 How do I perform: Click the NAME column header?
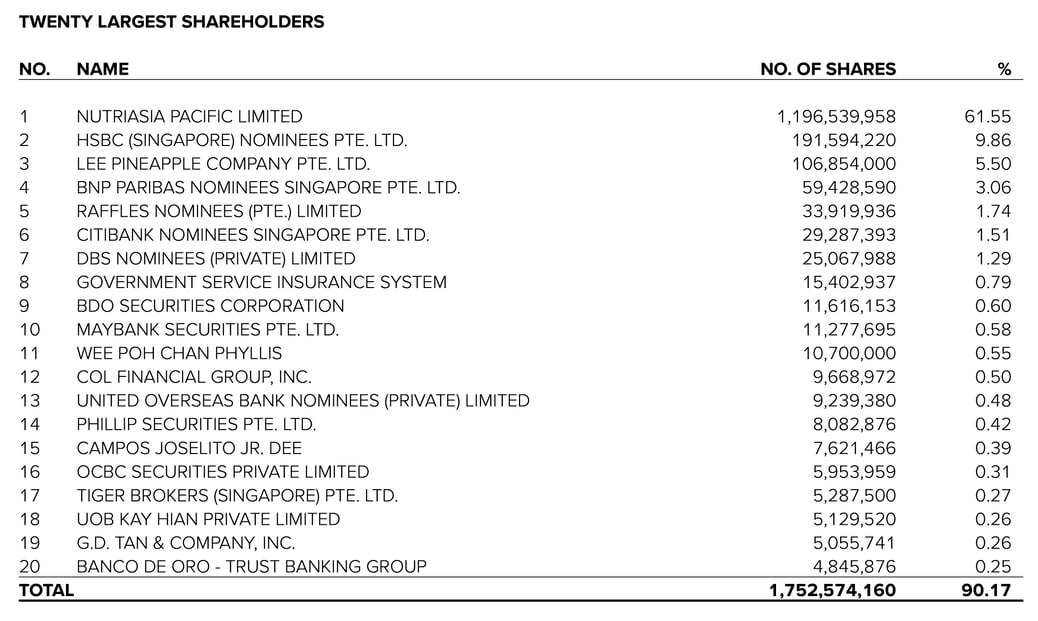tap(102, 69)
